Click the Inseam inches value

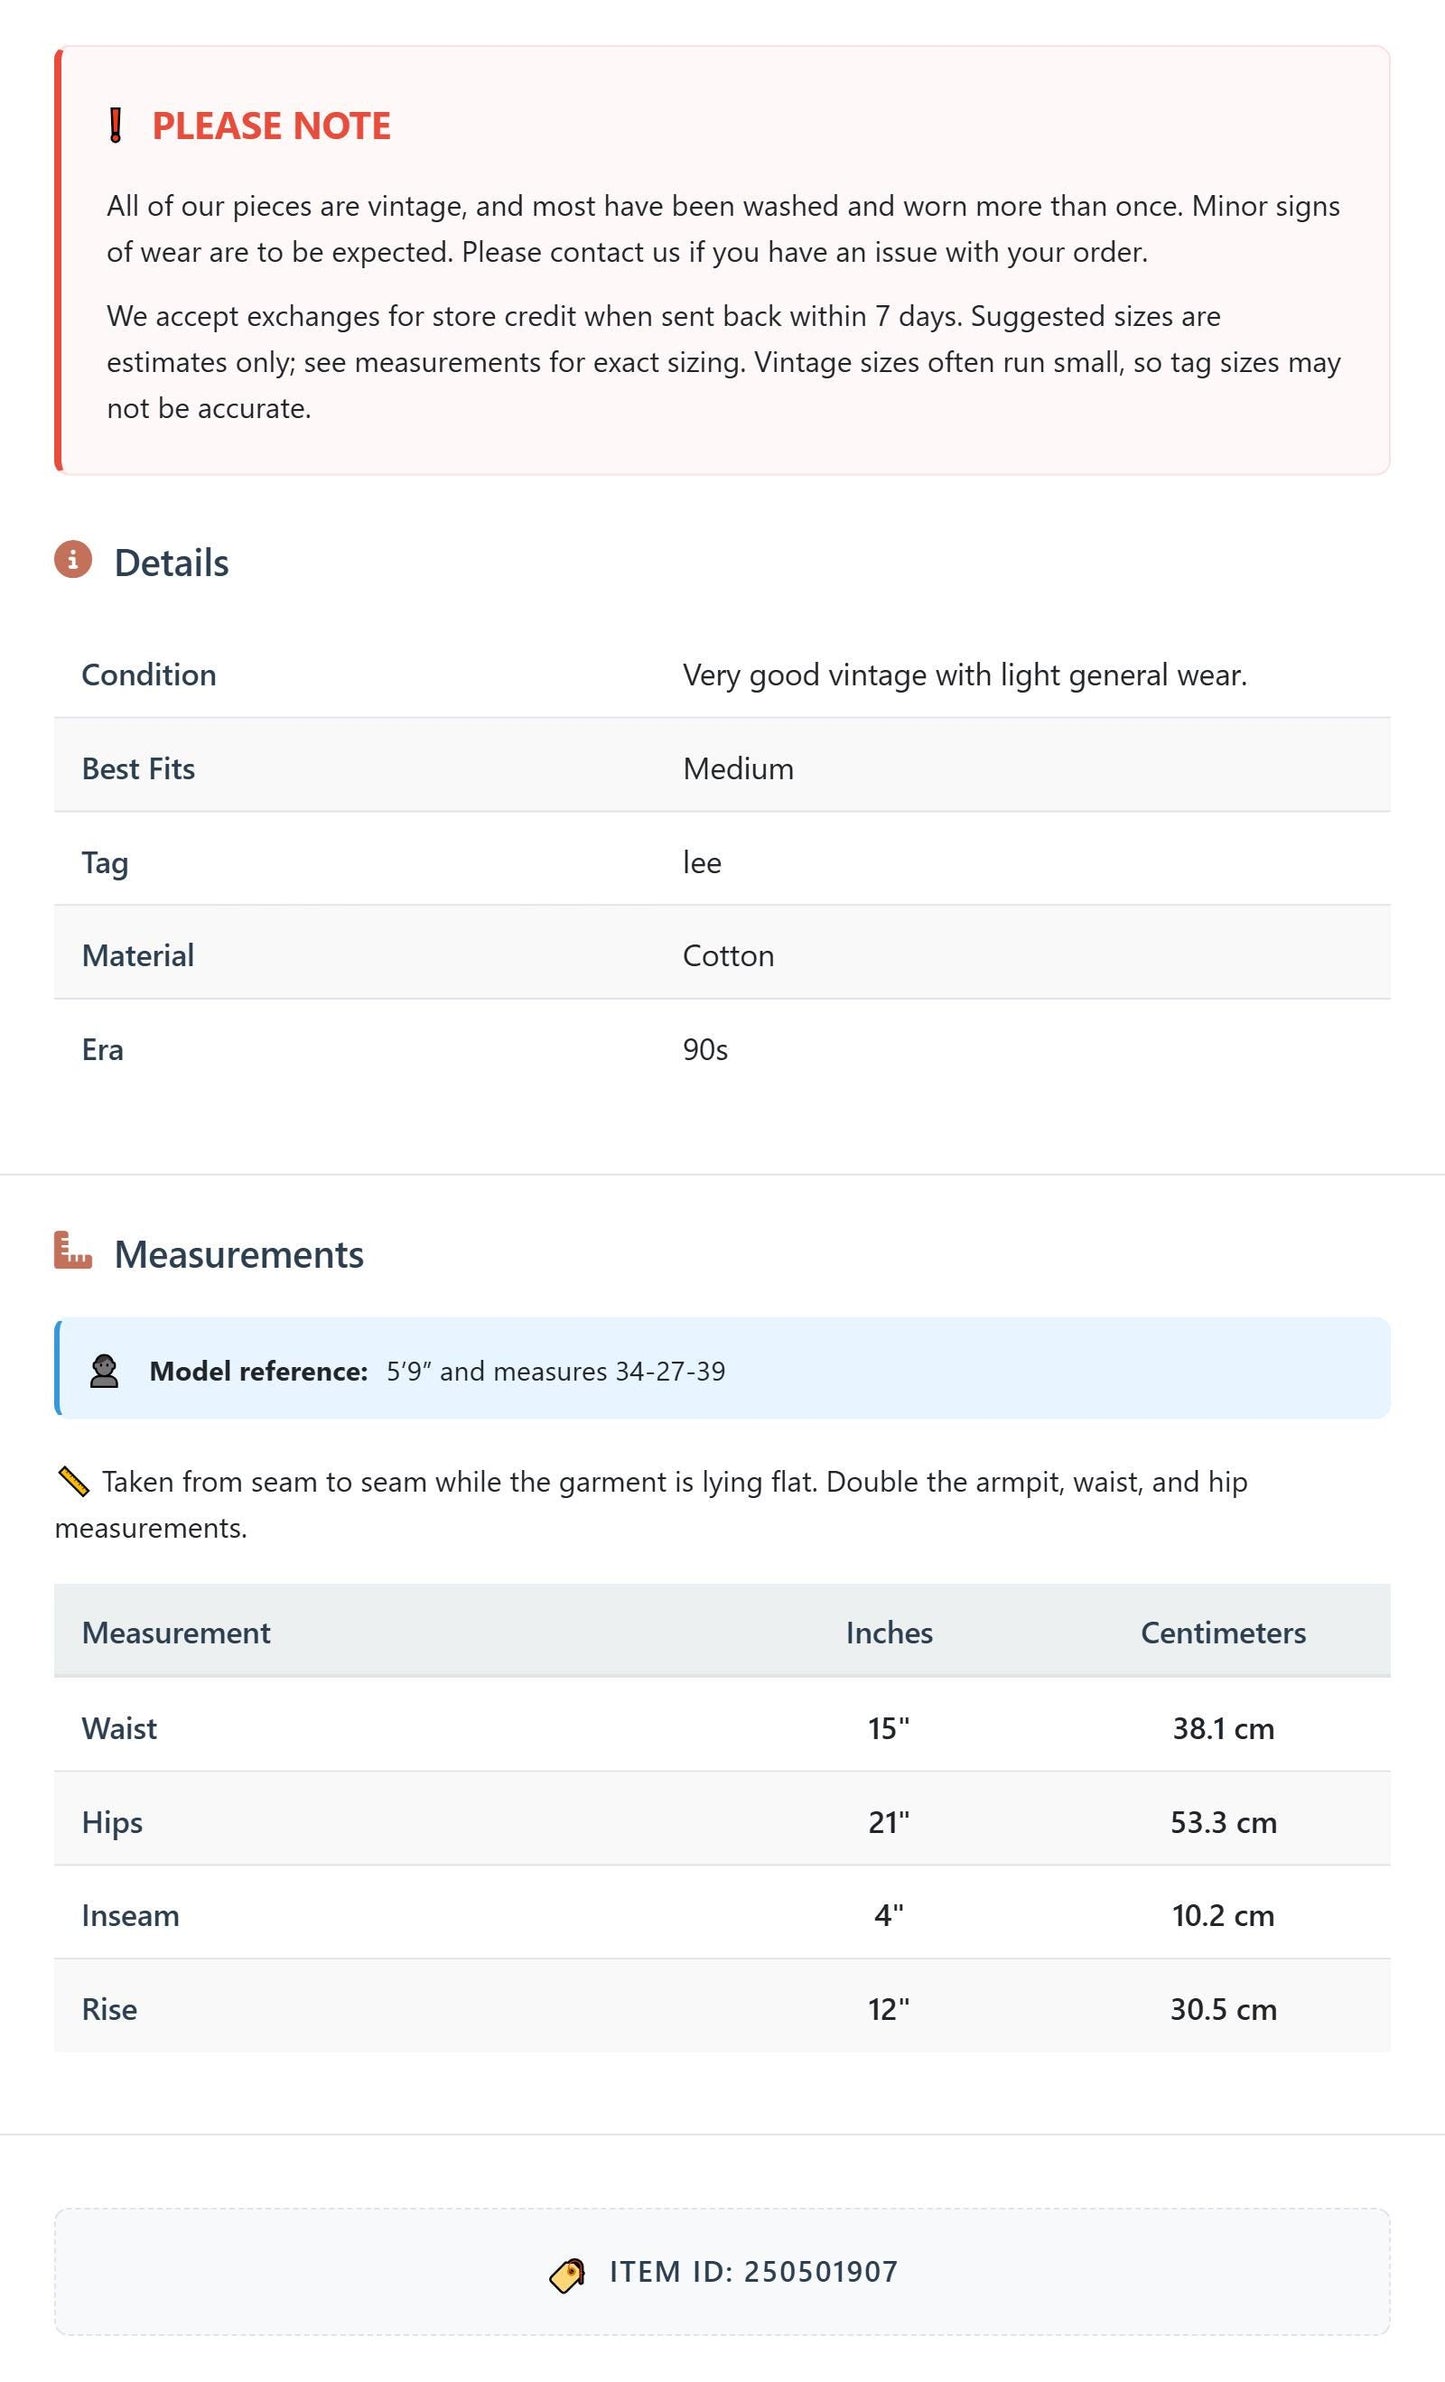[x=889, y=1915]
